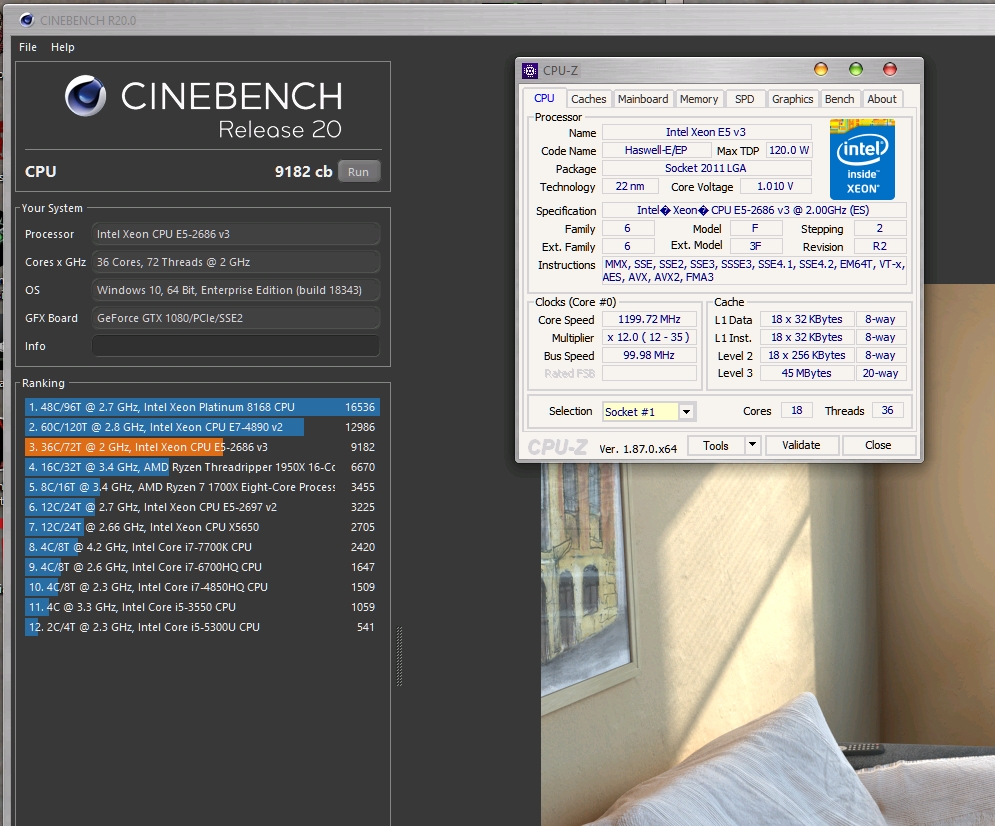The width and height of the screenshot is (995, 826).
Task: Minimize CPU-Z with the orange button
Action: [821, 69]
